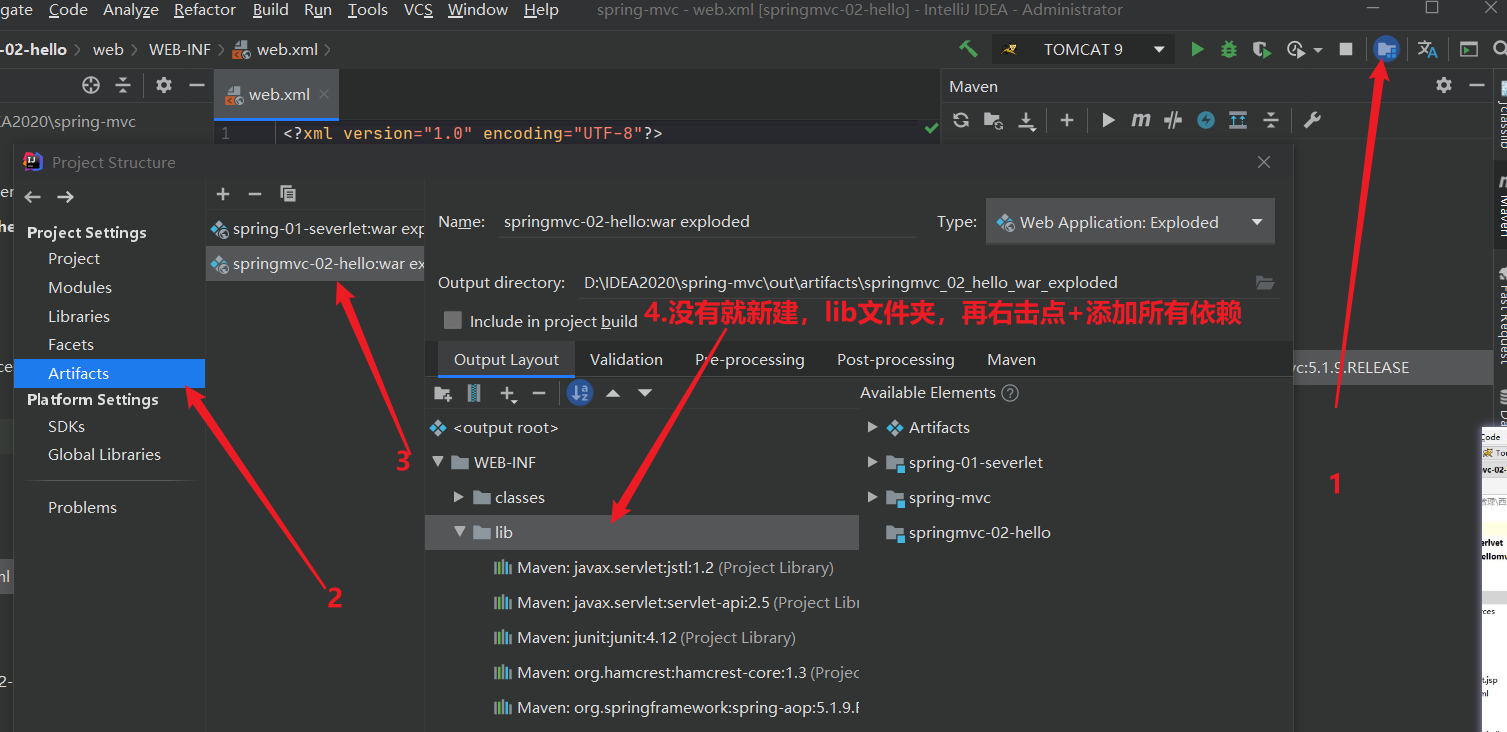Go back in Project Structure dialog
This screenshot has width=1507, height=732.
click(x=32, y=197)
